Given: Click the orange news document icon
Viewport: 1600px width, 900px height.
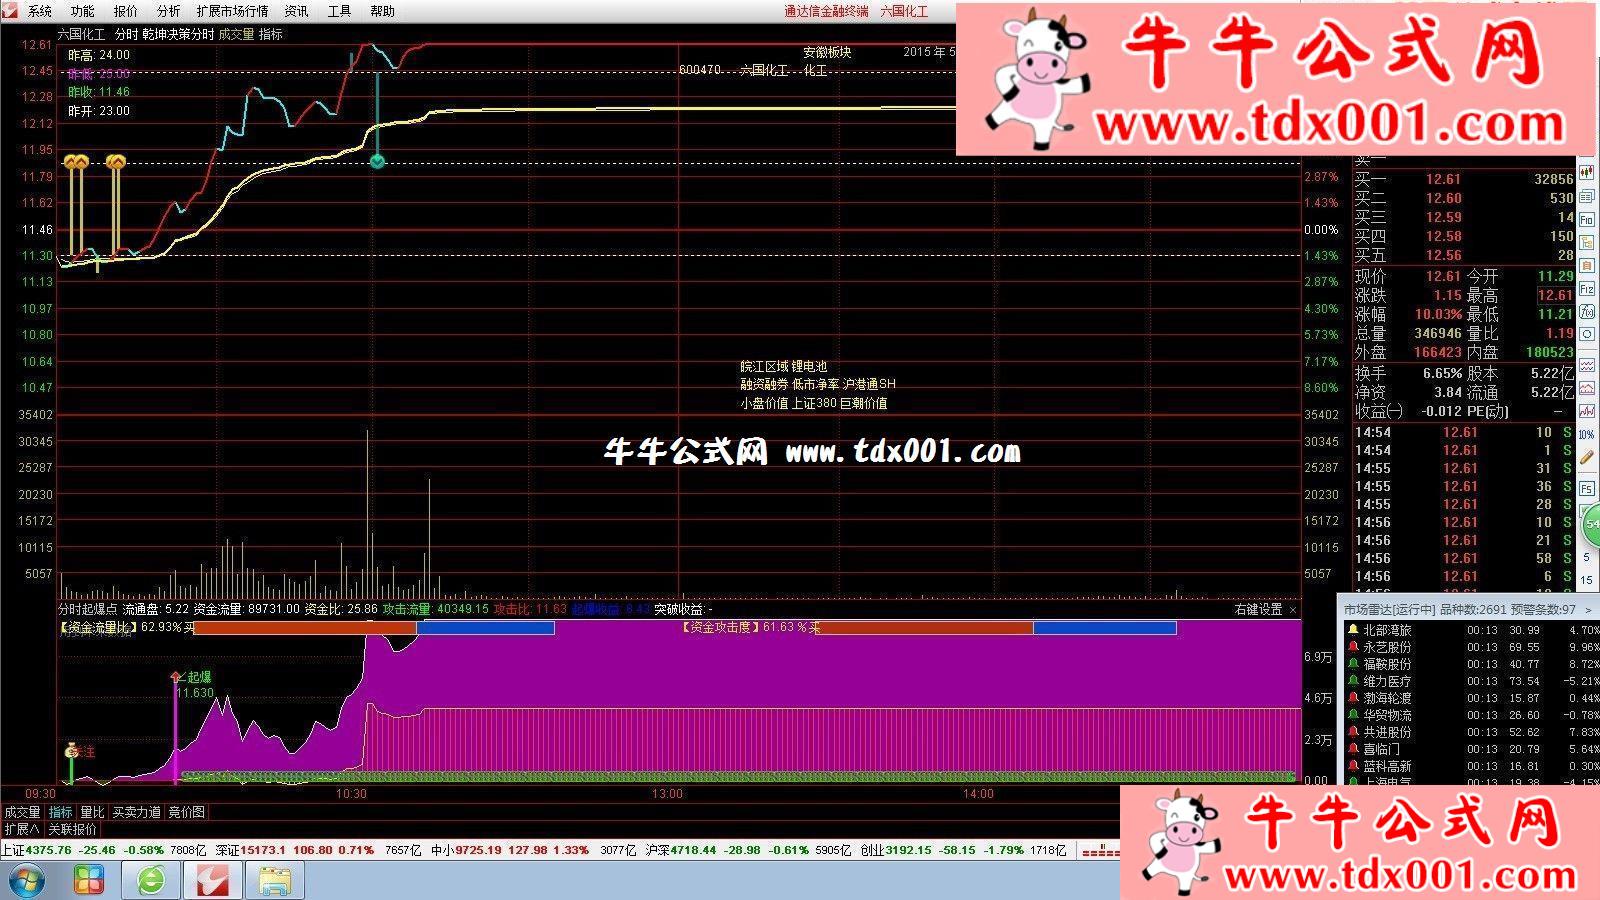Looking at the screenshot, I should [x=1587, y=266].
